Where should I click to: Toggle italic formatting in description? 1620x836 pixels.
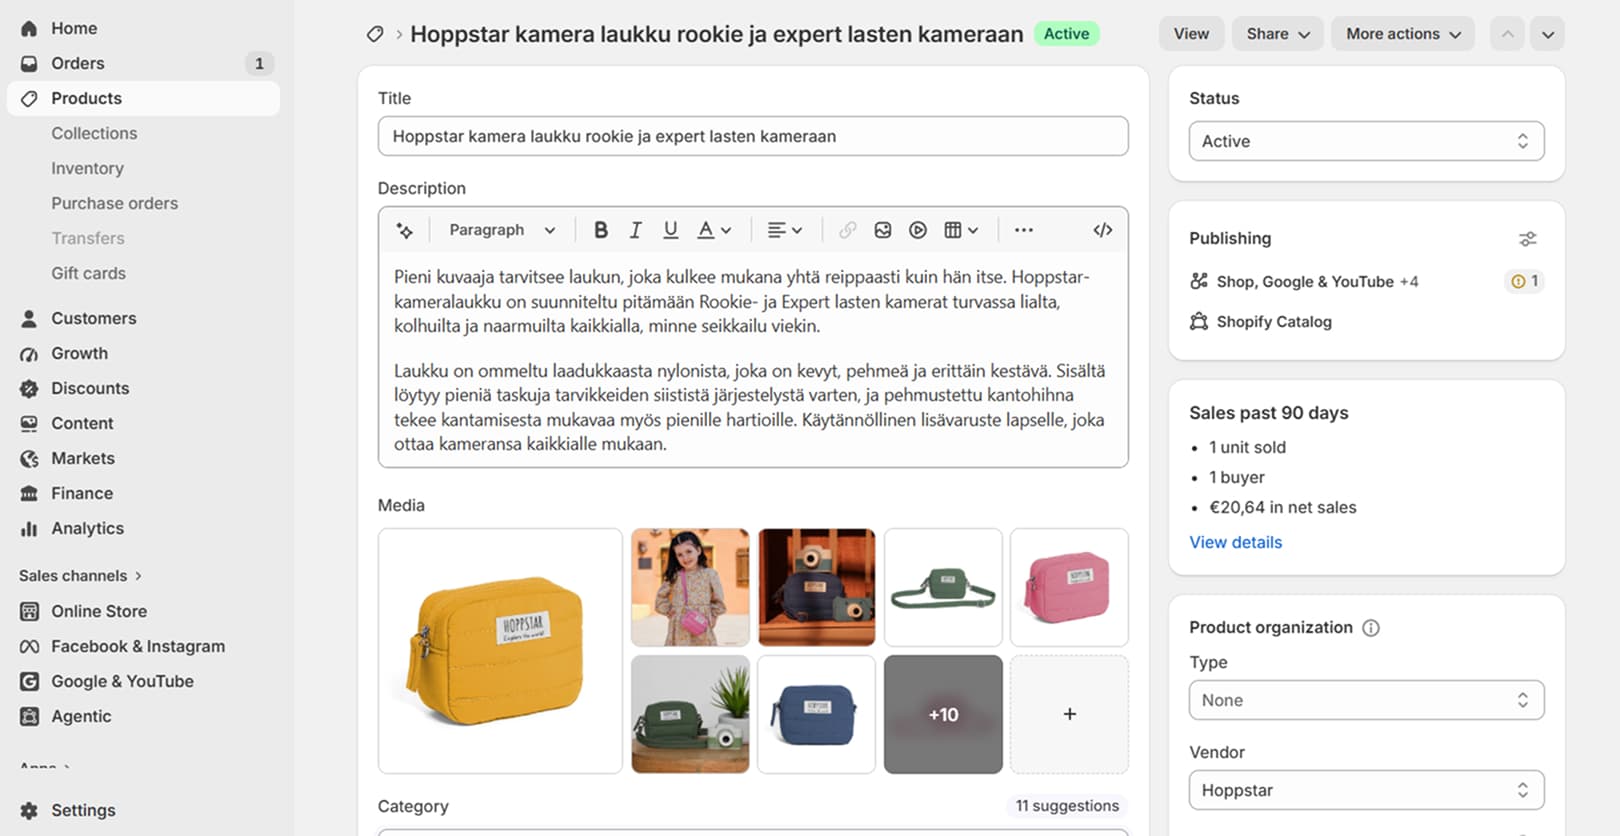coord(635,230)
